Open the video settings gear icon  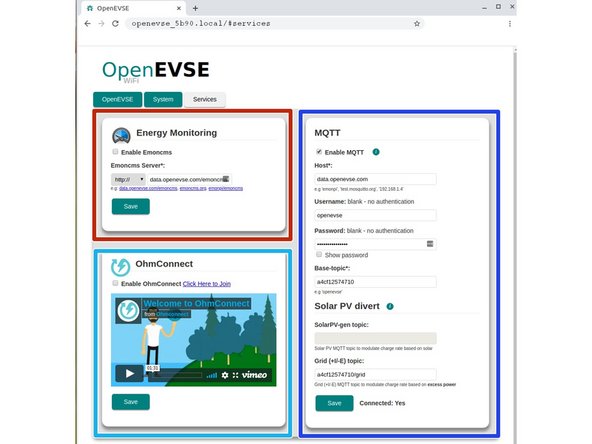tap(225, 375)
